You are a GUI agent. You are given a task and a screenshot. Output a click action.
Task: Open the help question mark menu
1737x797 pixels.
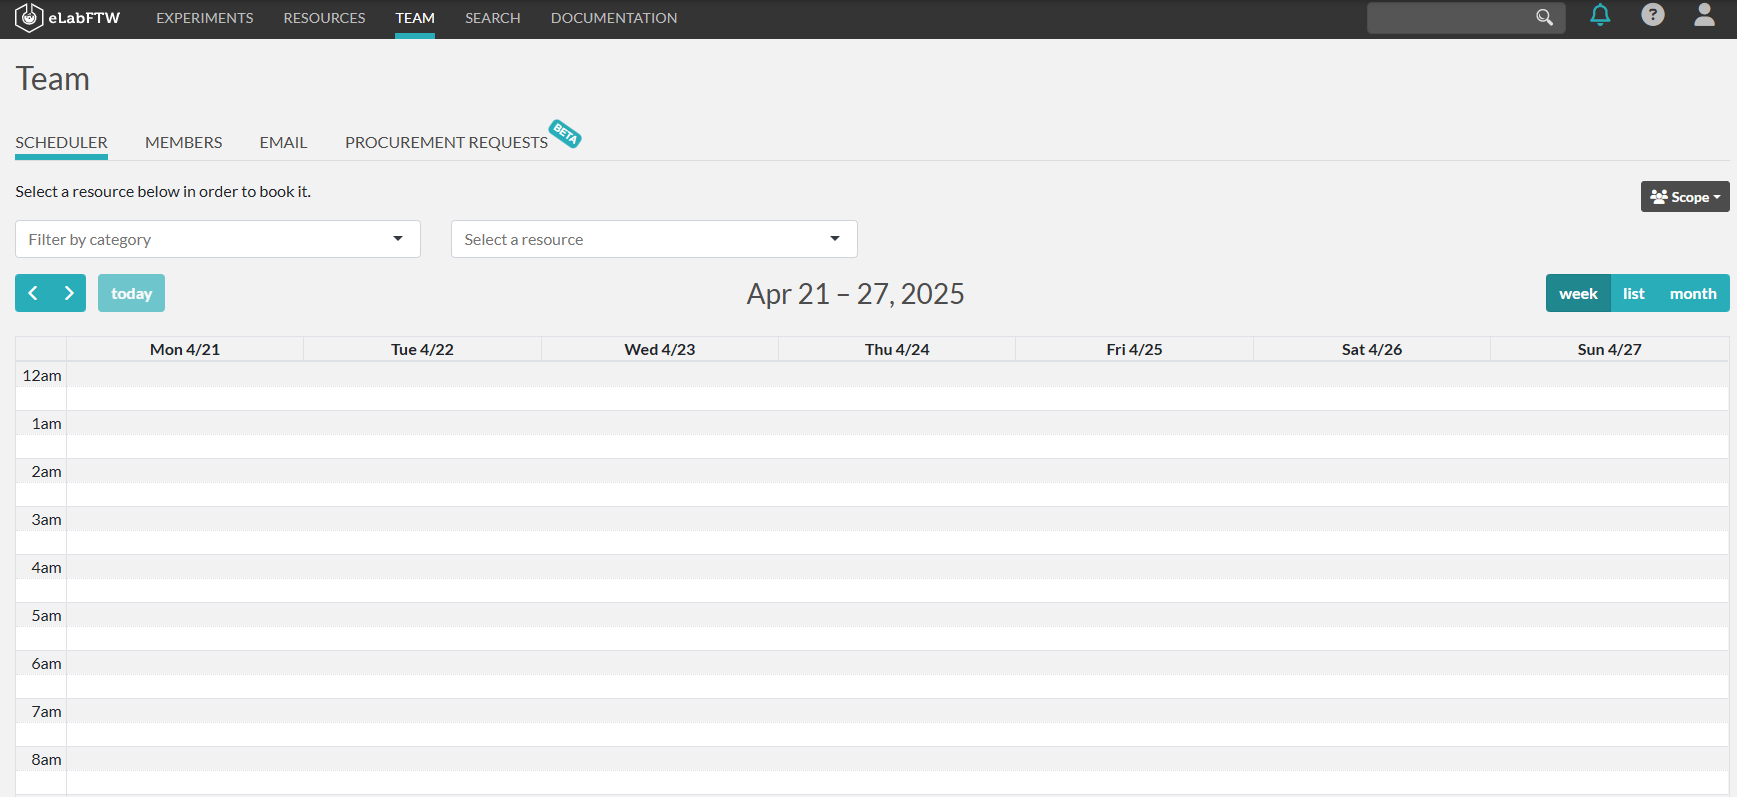[1653, 16]
